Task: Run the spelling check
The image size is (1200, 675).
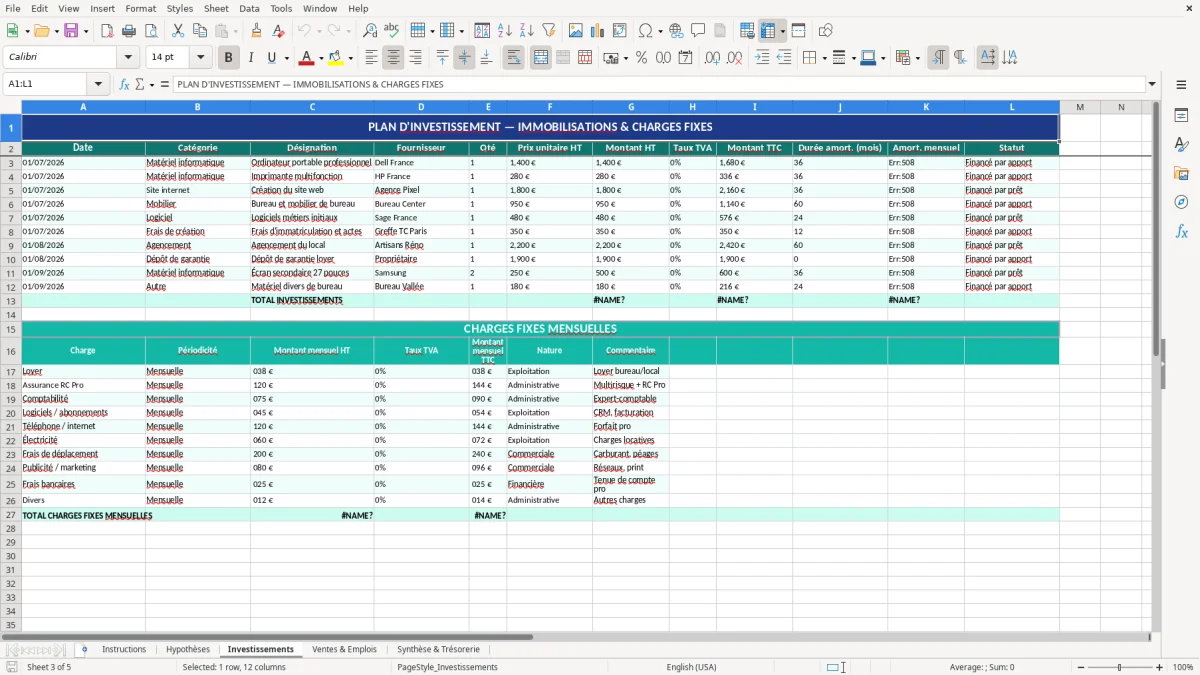Action: click(391, 31)
